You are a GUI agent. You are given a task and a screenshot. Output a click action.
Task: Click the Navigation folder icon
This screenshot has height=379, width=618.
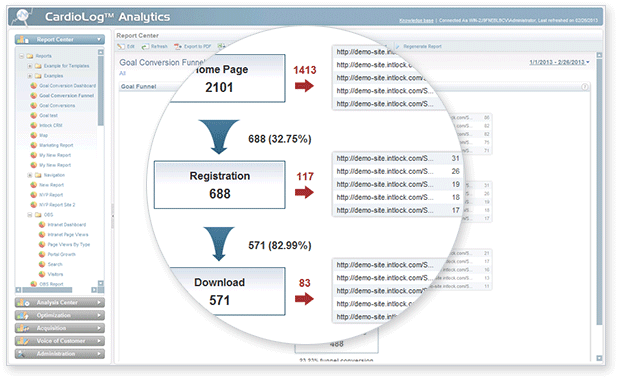[x=38, y=175]
